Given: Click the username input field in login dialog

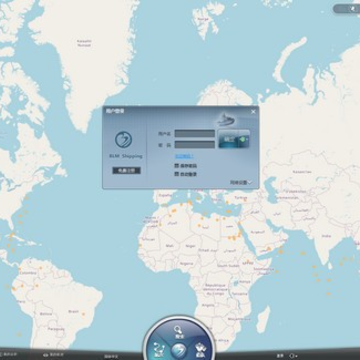Looking at the screenshot, I should [195, 134].
